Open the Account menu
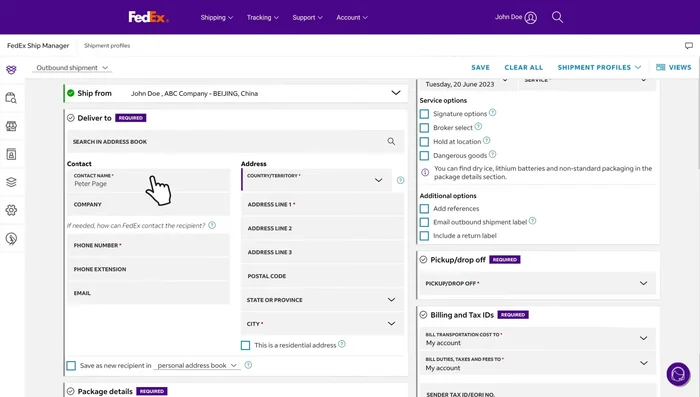 (352, 17)
